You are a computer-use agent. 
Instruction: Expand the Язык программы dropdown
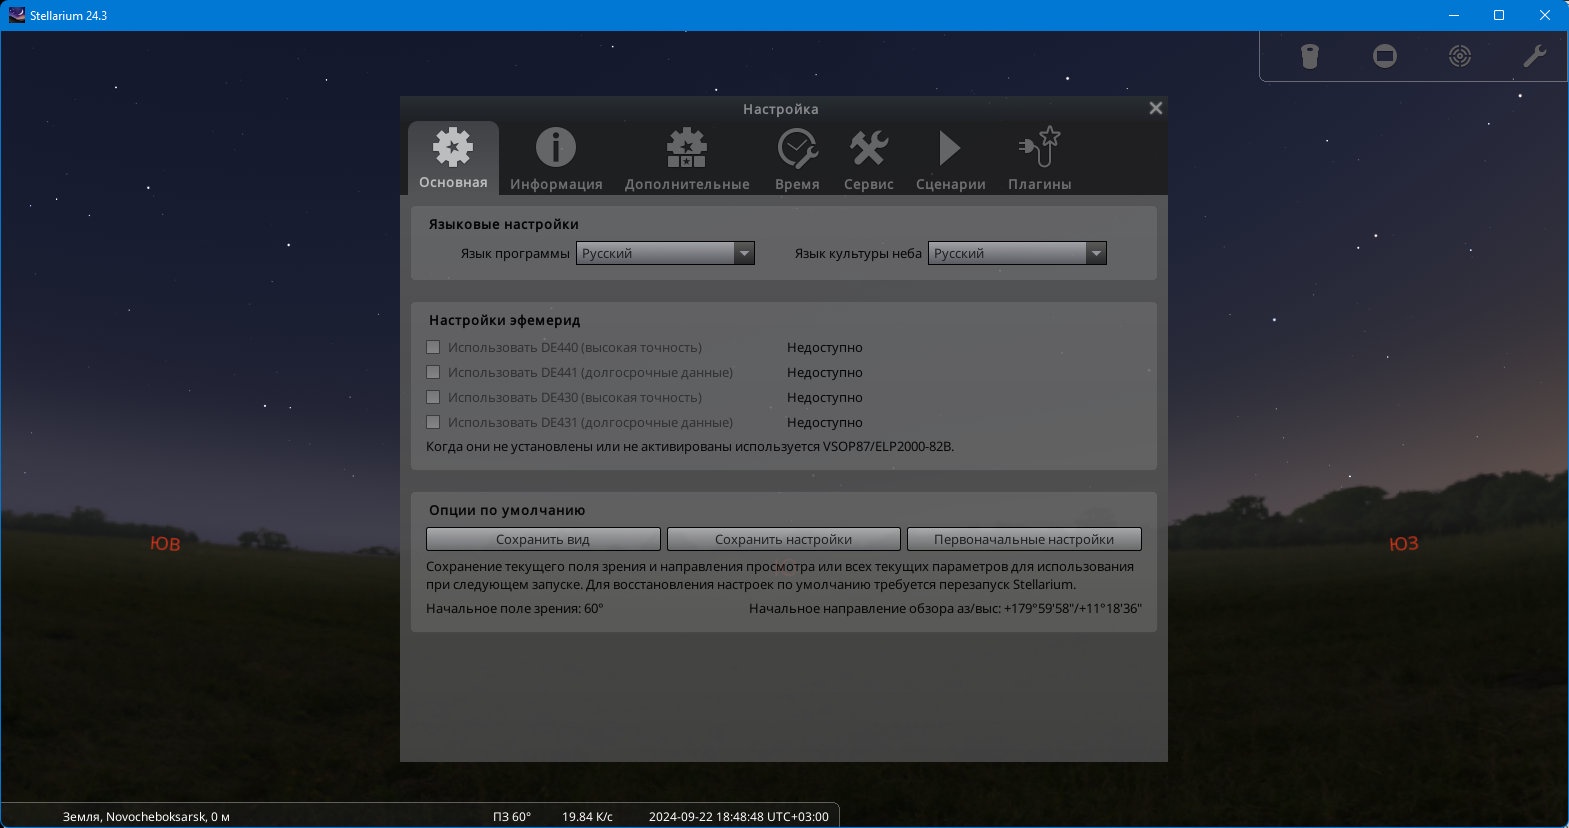click(x=665, y=253)
